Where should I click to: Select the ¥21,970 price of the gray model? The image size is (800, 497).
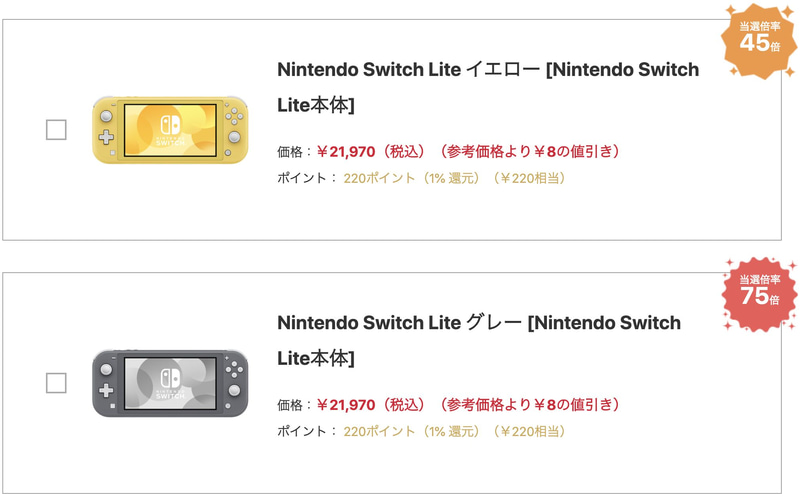click(x=346, y=405)
